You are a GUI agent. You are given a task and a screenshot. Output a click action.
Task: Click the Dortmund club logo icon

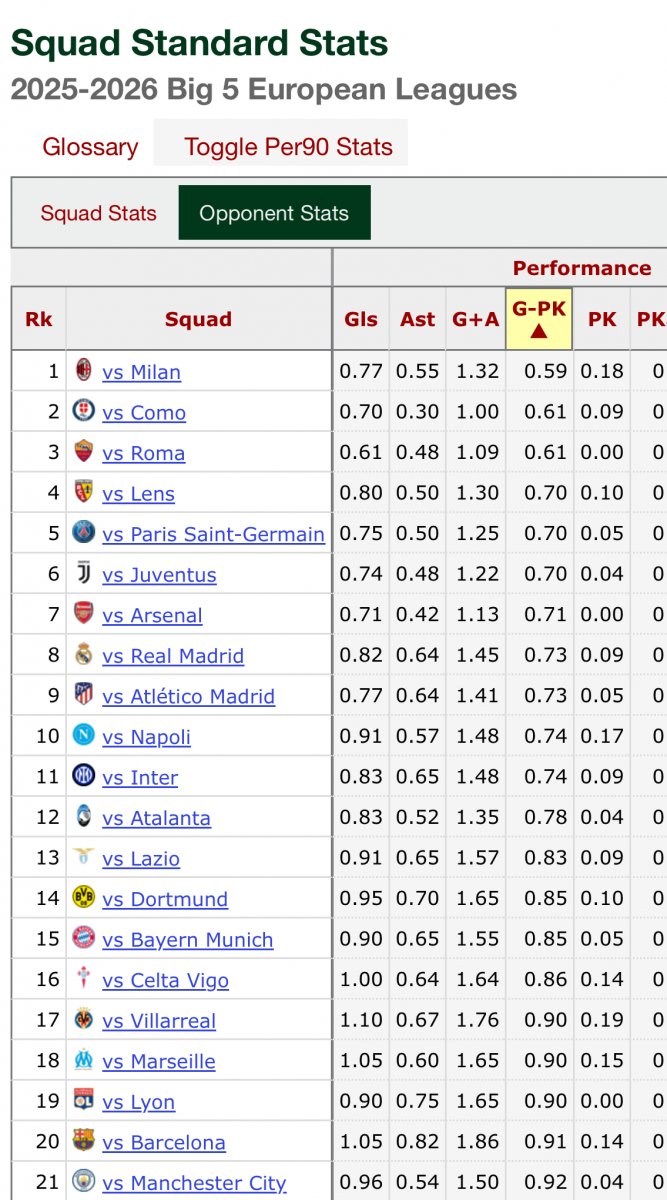pyautogui.click(x=84, y=898)
